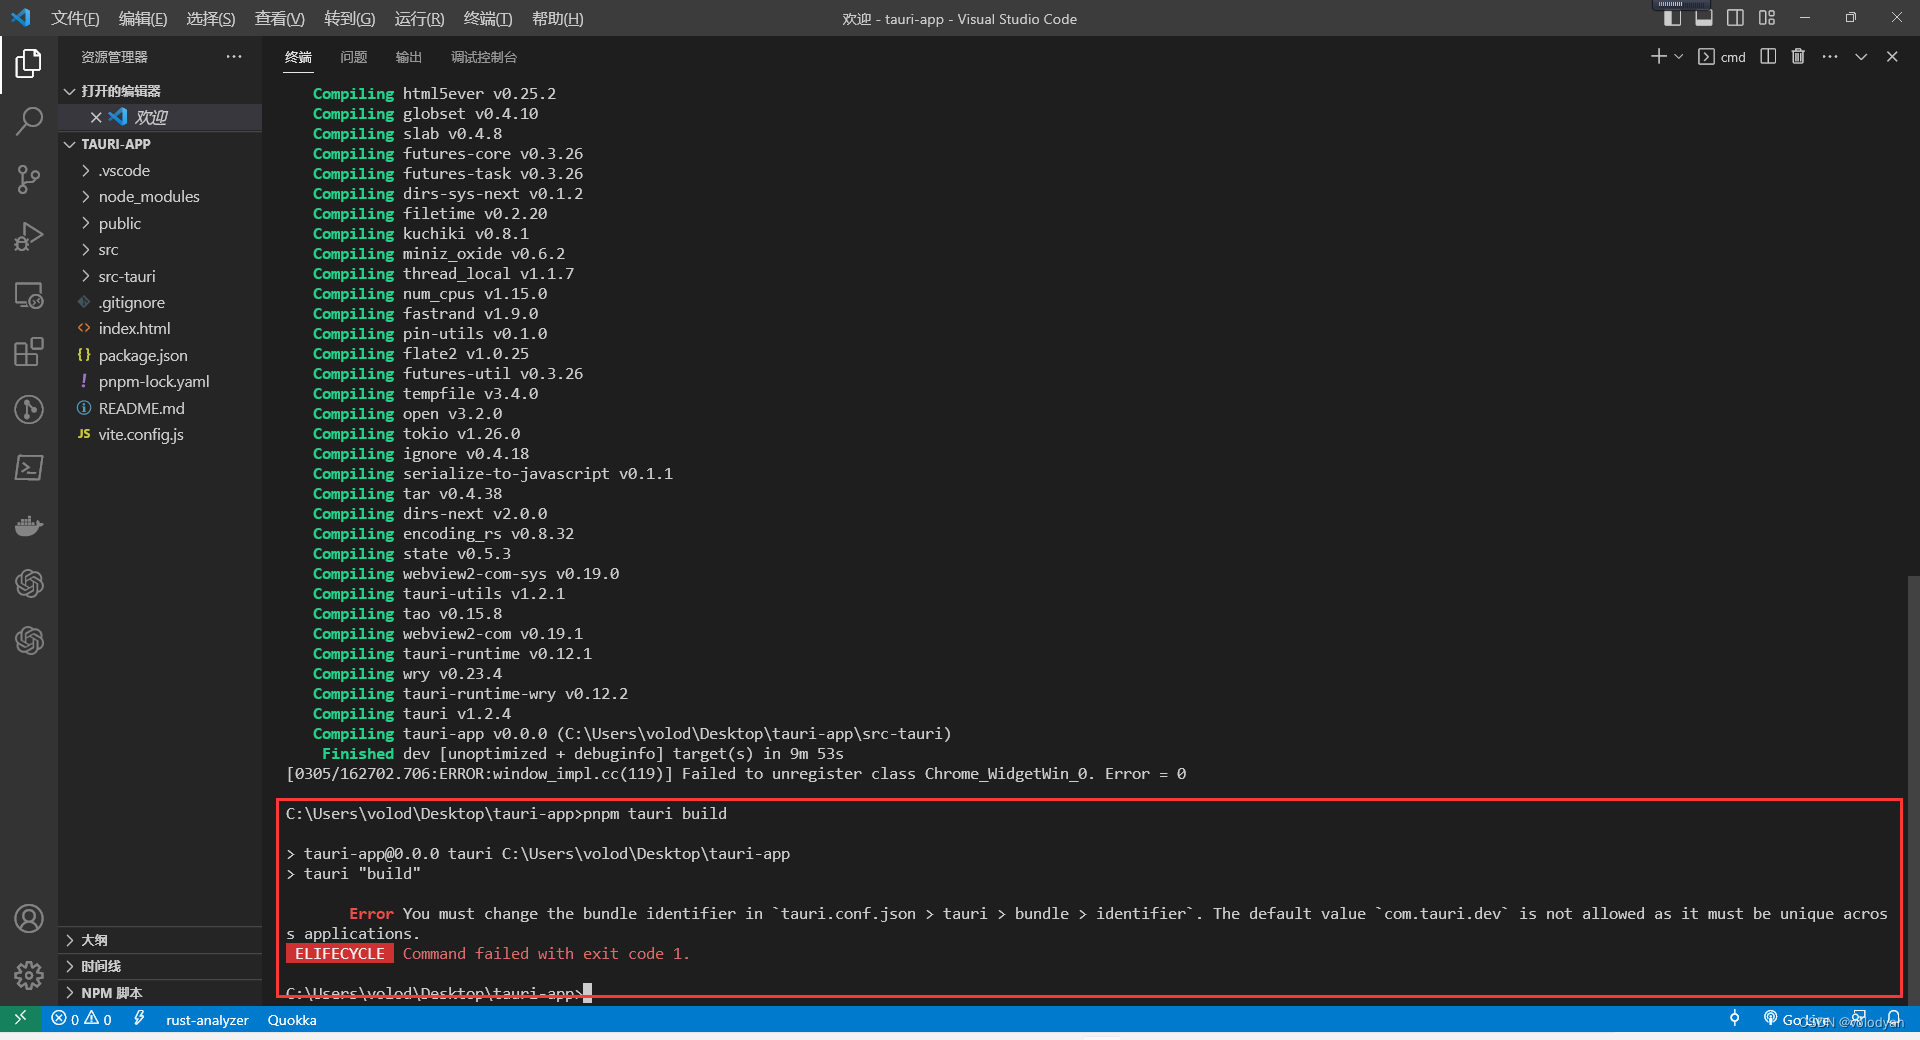The image size is (1920, 1040).
Task: Open the README.md file
Action: coord(160,409)
